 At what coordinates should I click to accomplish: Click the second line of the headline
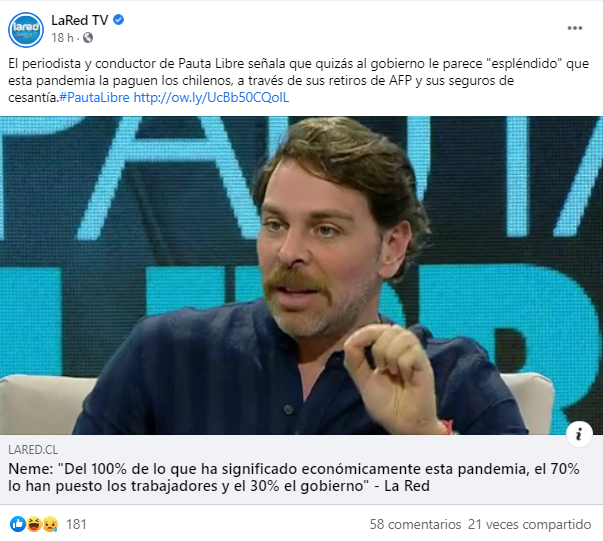[219, 486]
